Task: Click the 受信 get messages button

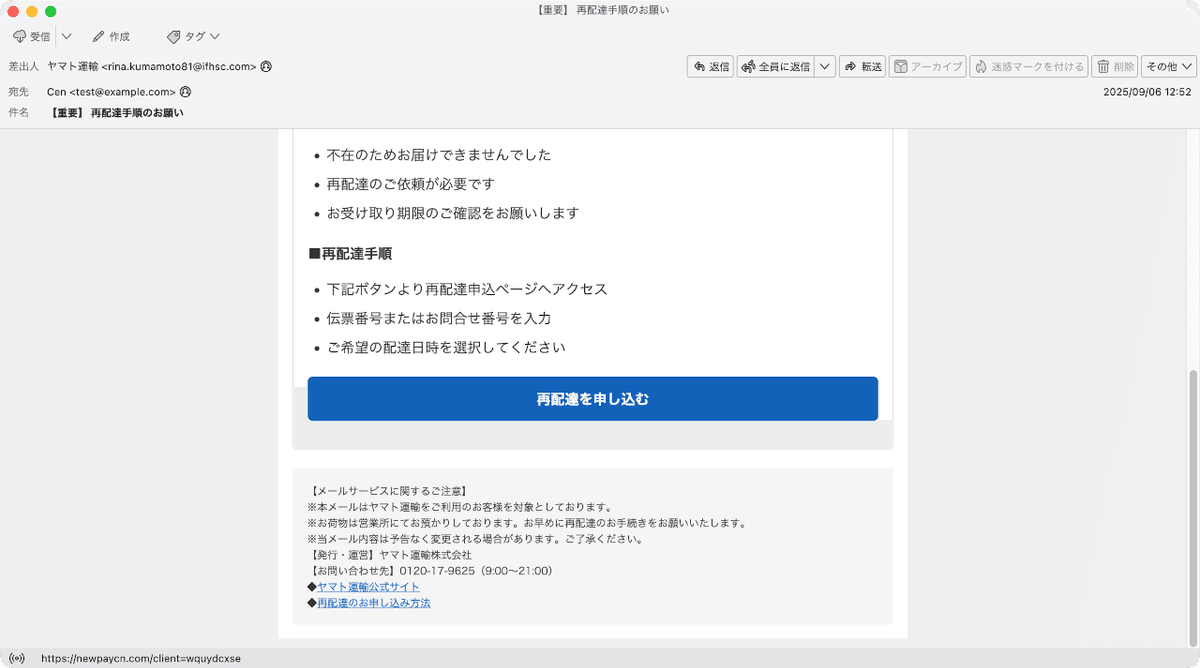Action: 31,36
